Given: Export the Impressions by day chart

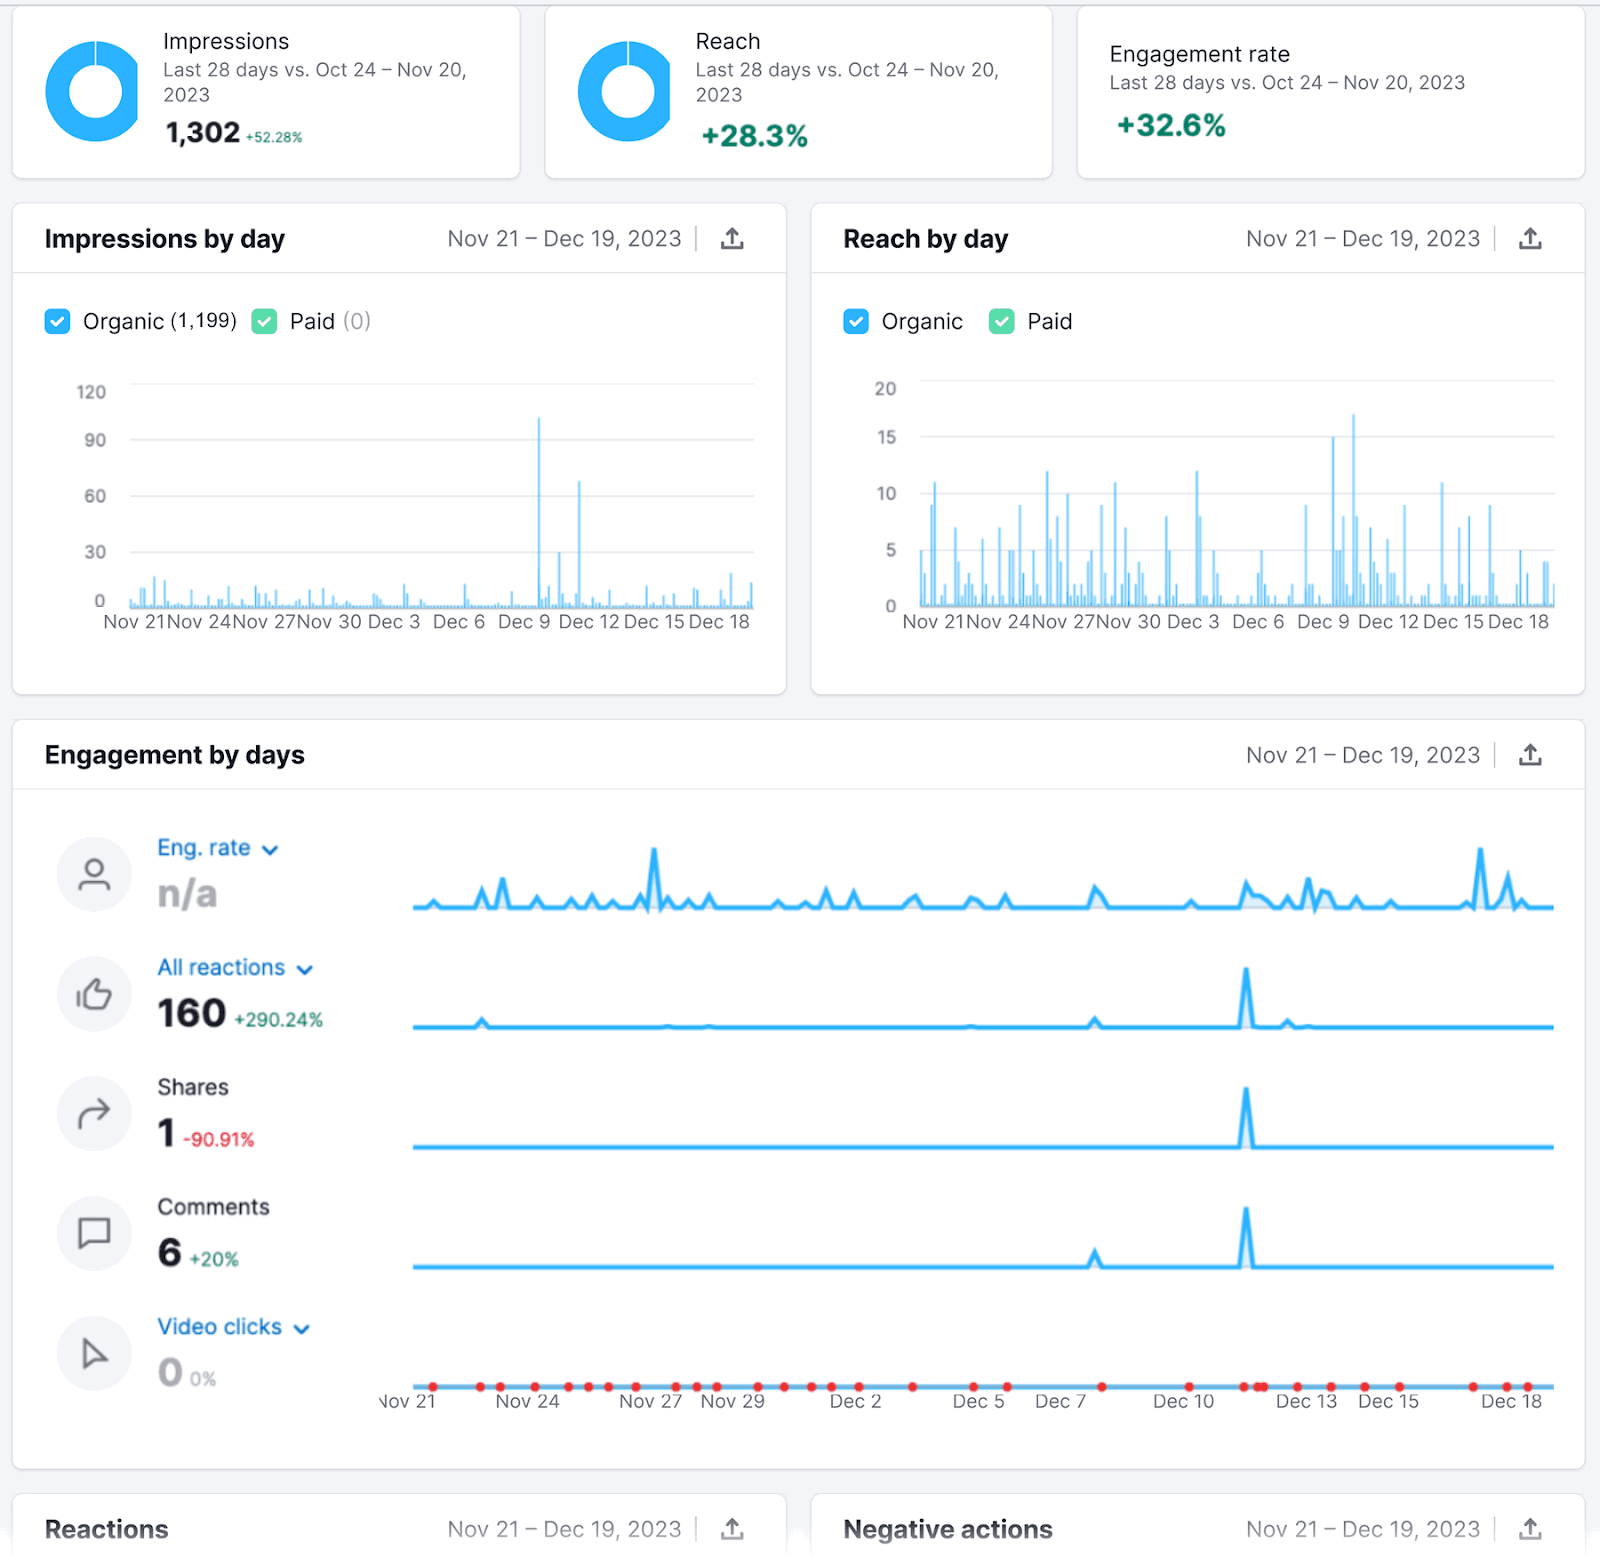Looking at the screenshot, I should tap(733, 238).
